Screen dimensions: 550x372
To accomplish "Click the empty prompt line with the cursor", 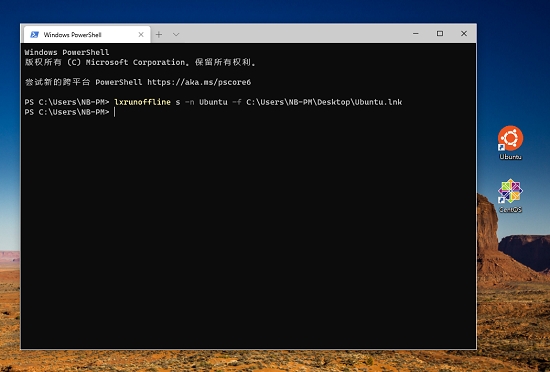I will pyautogui.click(x=70, y=112).
